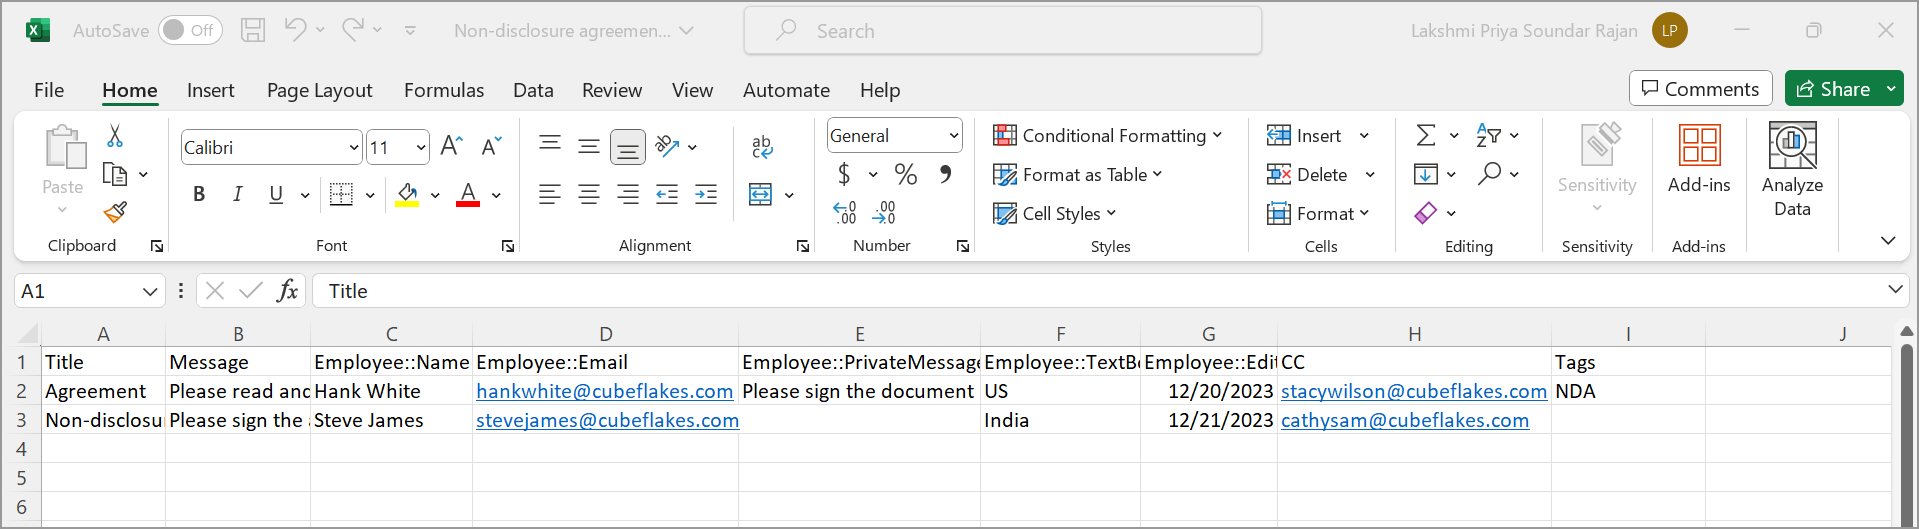Click Decrease Decimal icon

[884, 212]
